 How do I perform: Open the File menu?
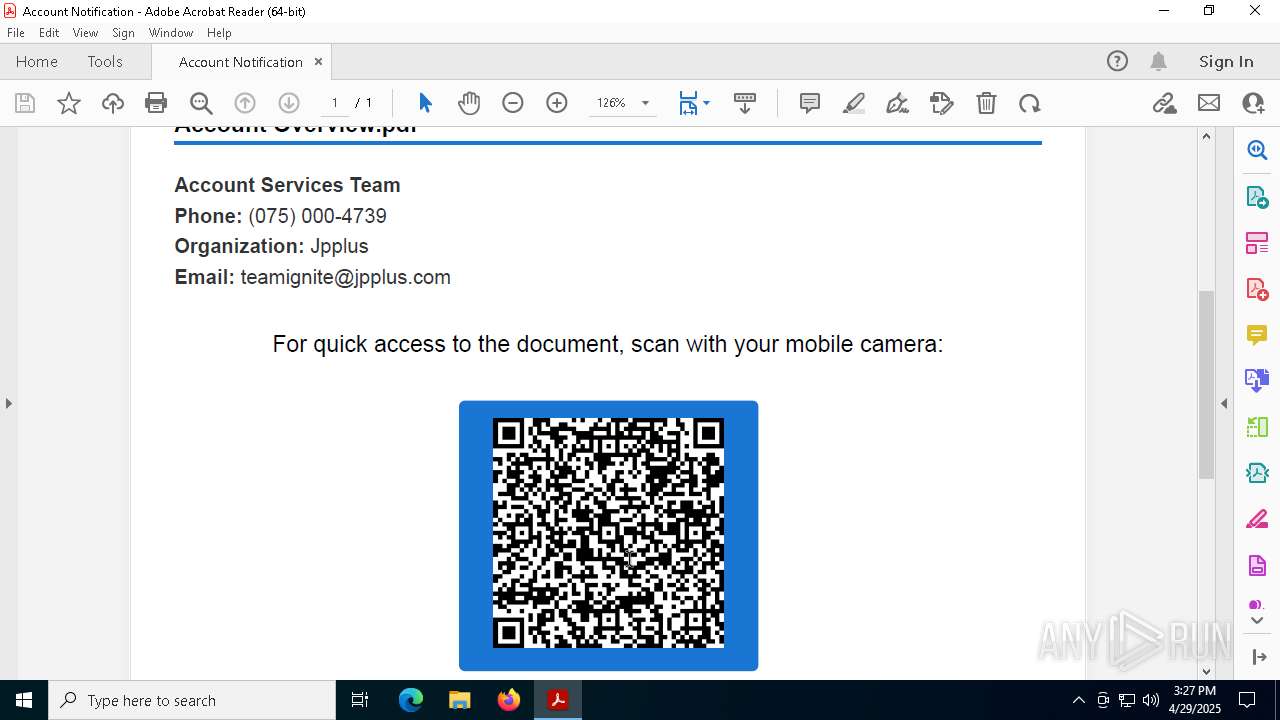(x=16, y=32)
